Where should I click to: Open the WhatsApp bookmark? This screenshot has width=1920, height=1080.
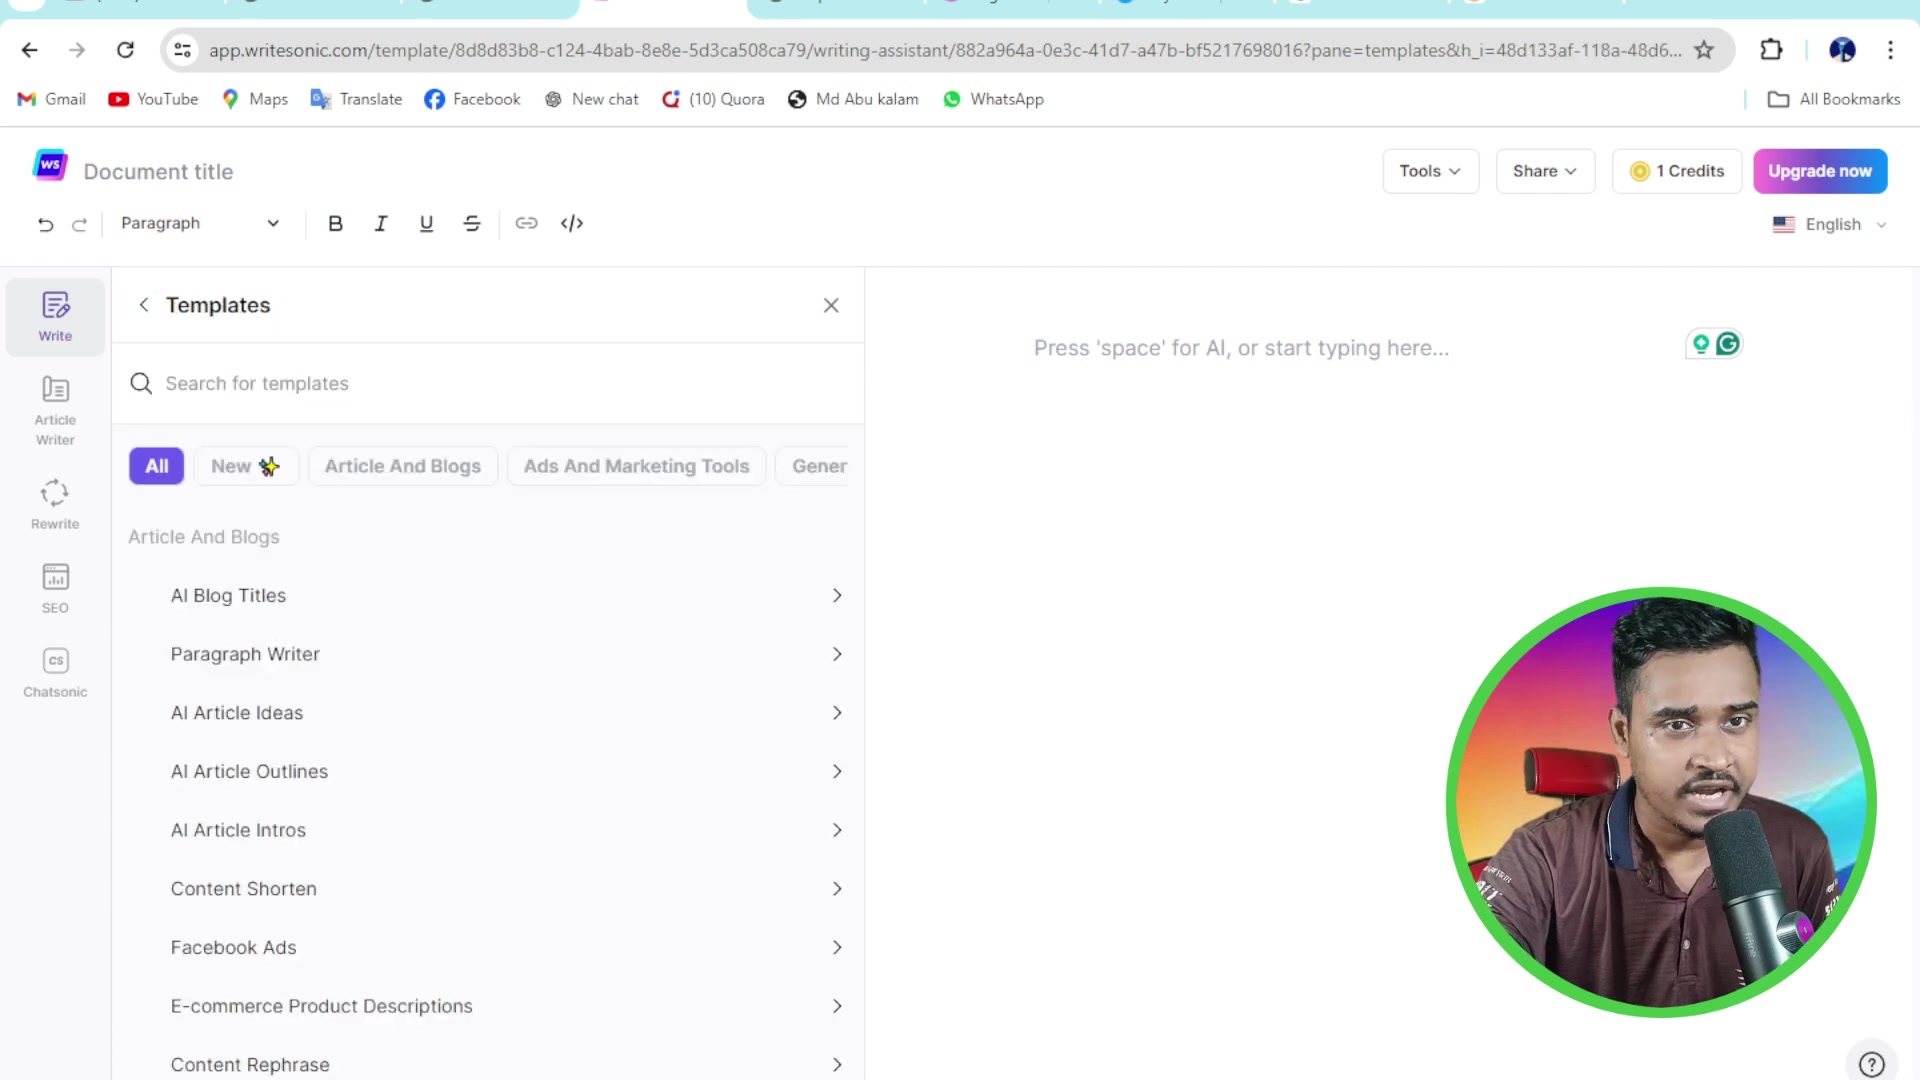point(993,99)
